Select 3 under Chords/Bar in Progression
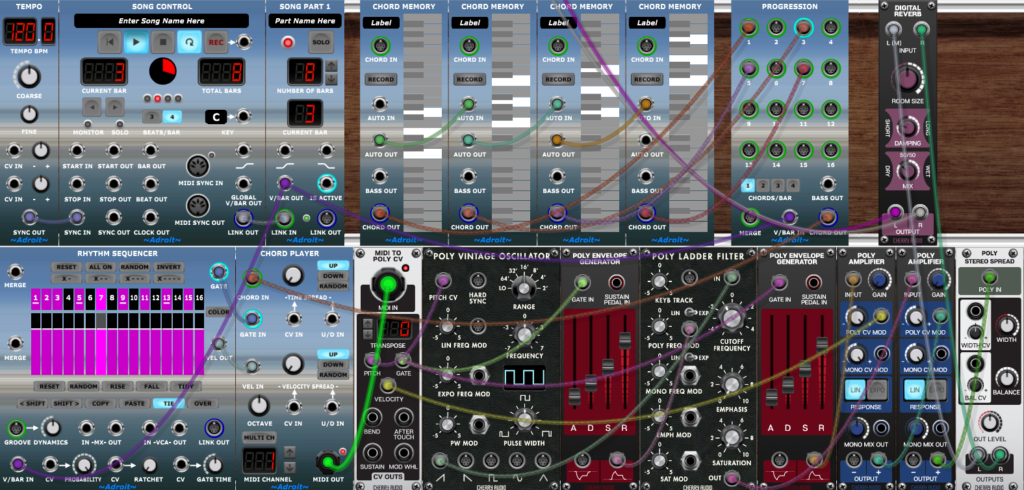This screenshot has height=490, width=1024. [x=779, y=185]
